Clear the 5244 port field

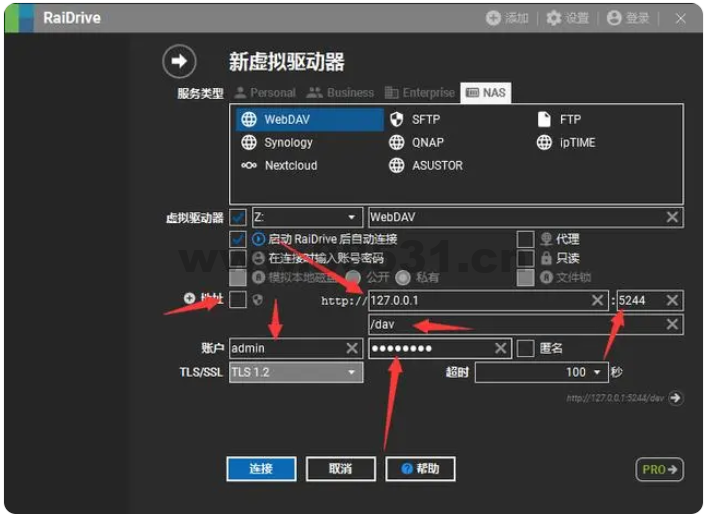(x=672, y=300)
